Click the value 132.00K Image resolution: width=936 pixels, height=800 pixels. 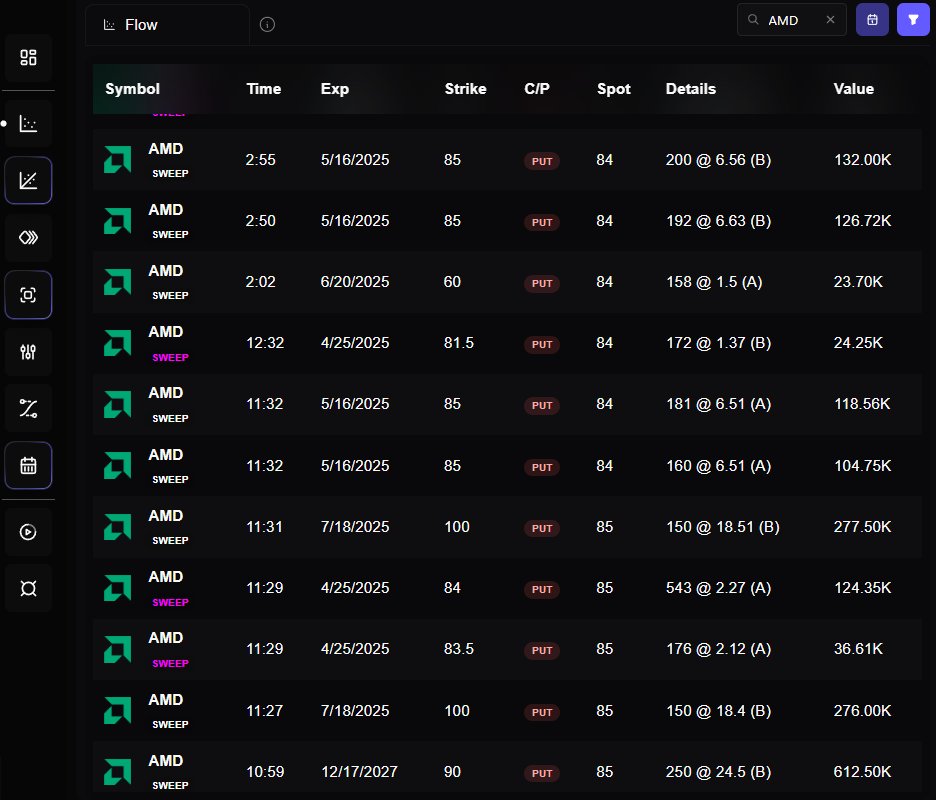(x=863, y=160)
